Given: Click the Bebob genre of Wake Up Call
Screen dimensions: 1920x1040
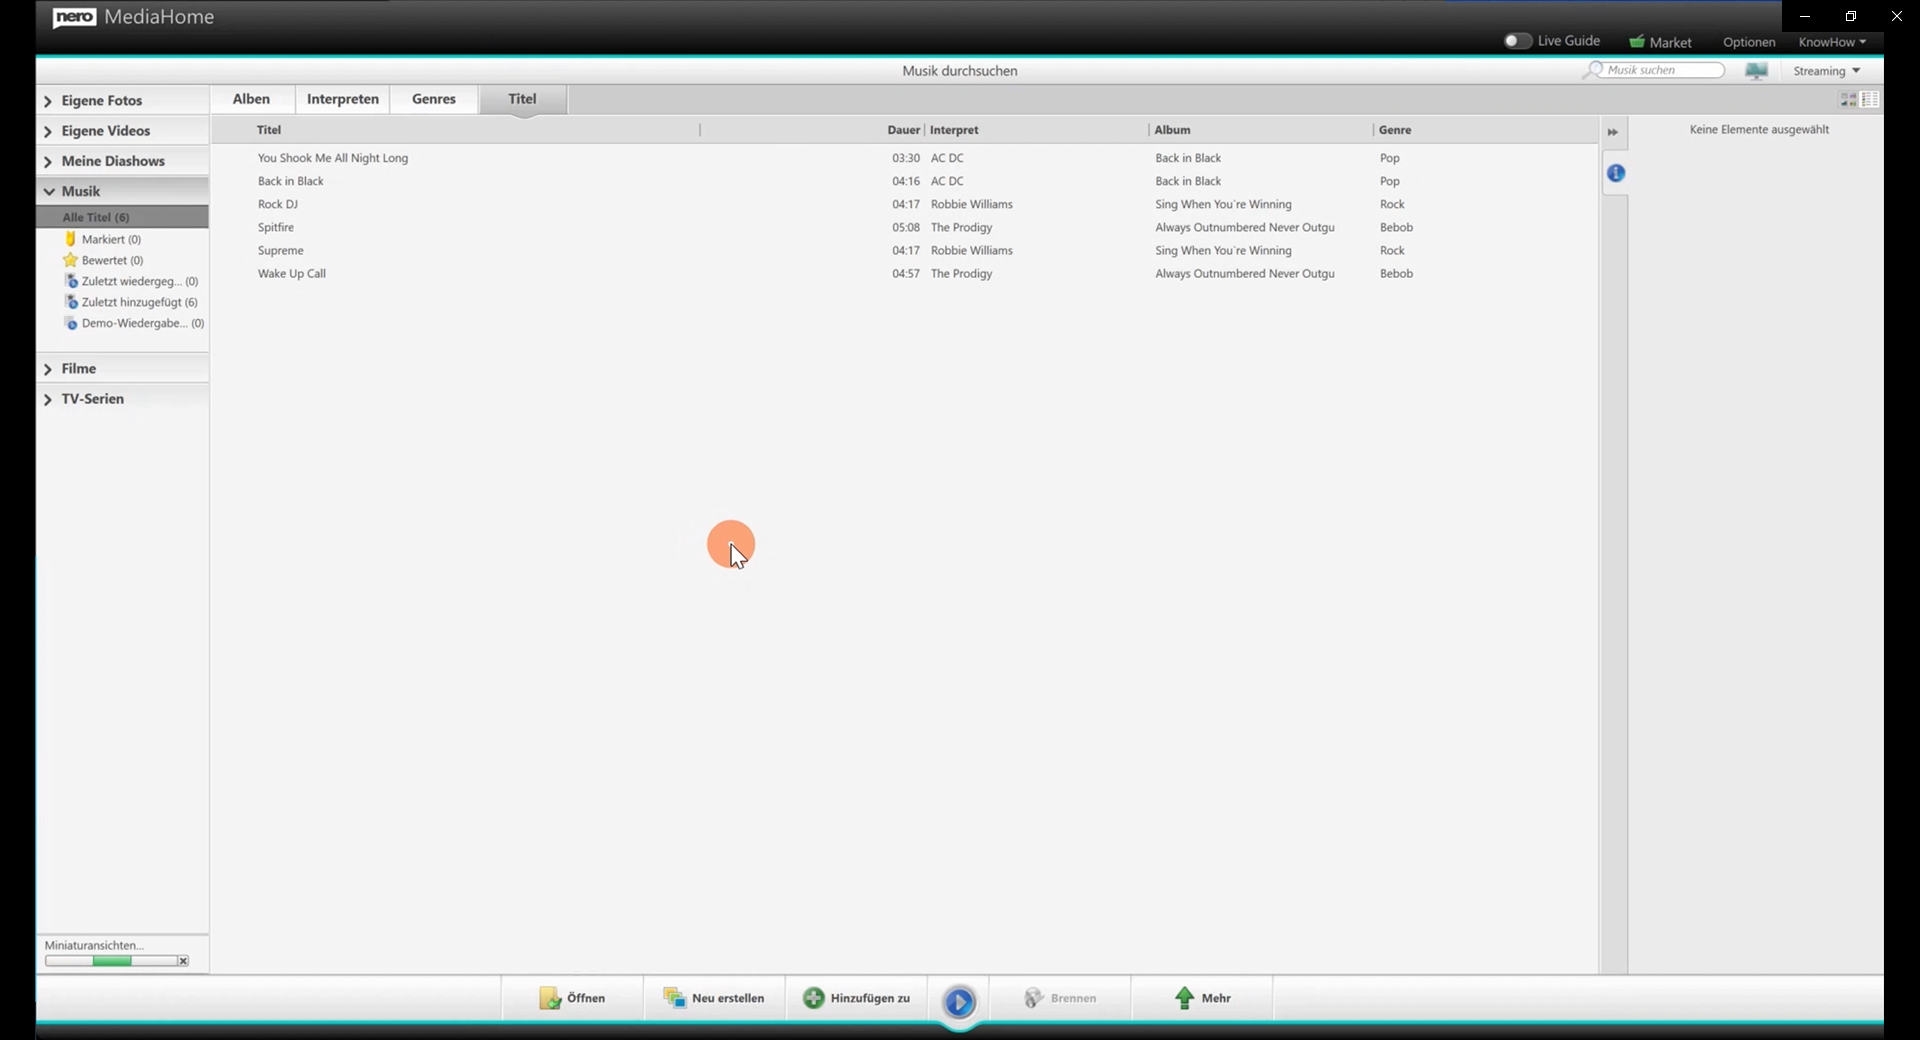Looking at the screenshot, I should click(x=1397, y=273).
